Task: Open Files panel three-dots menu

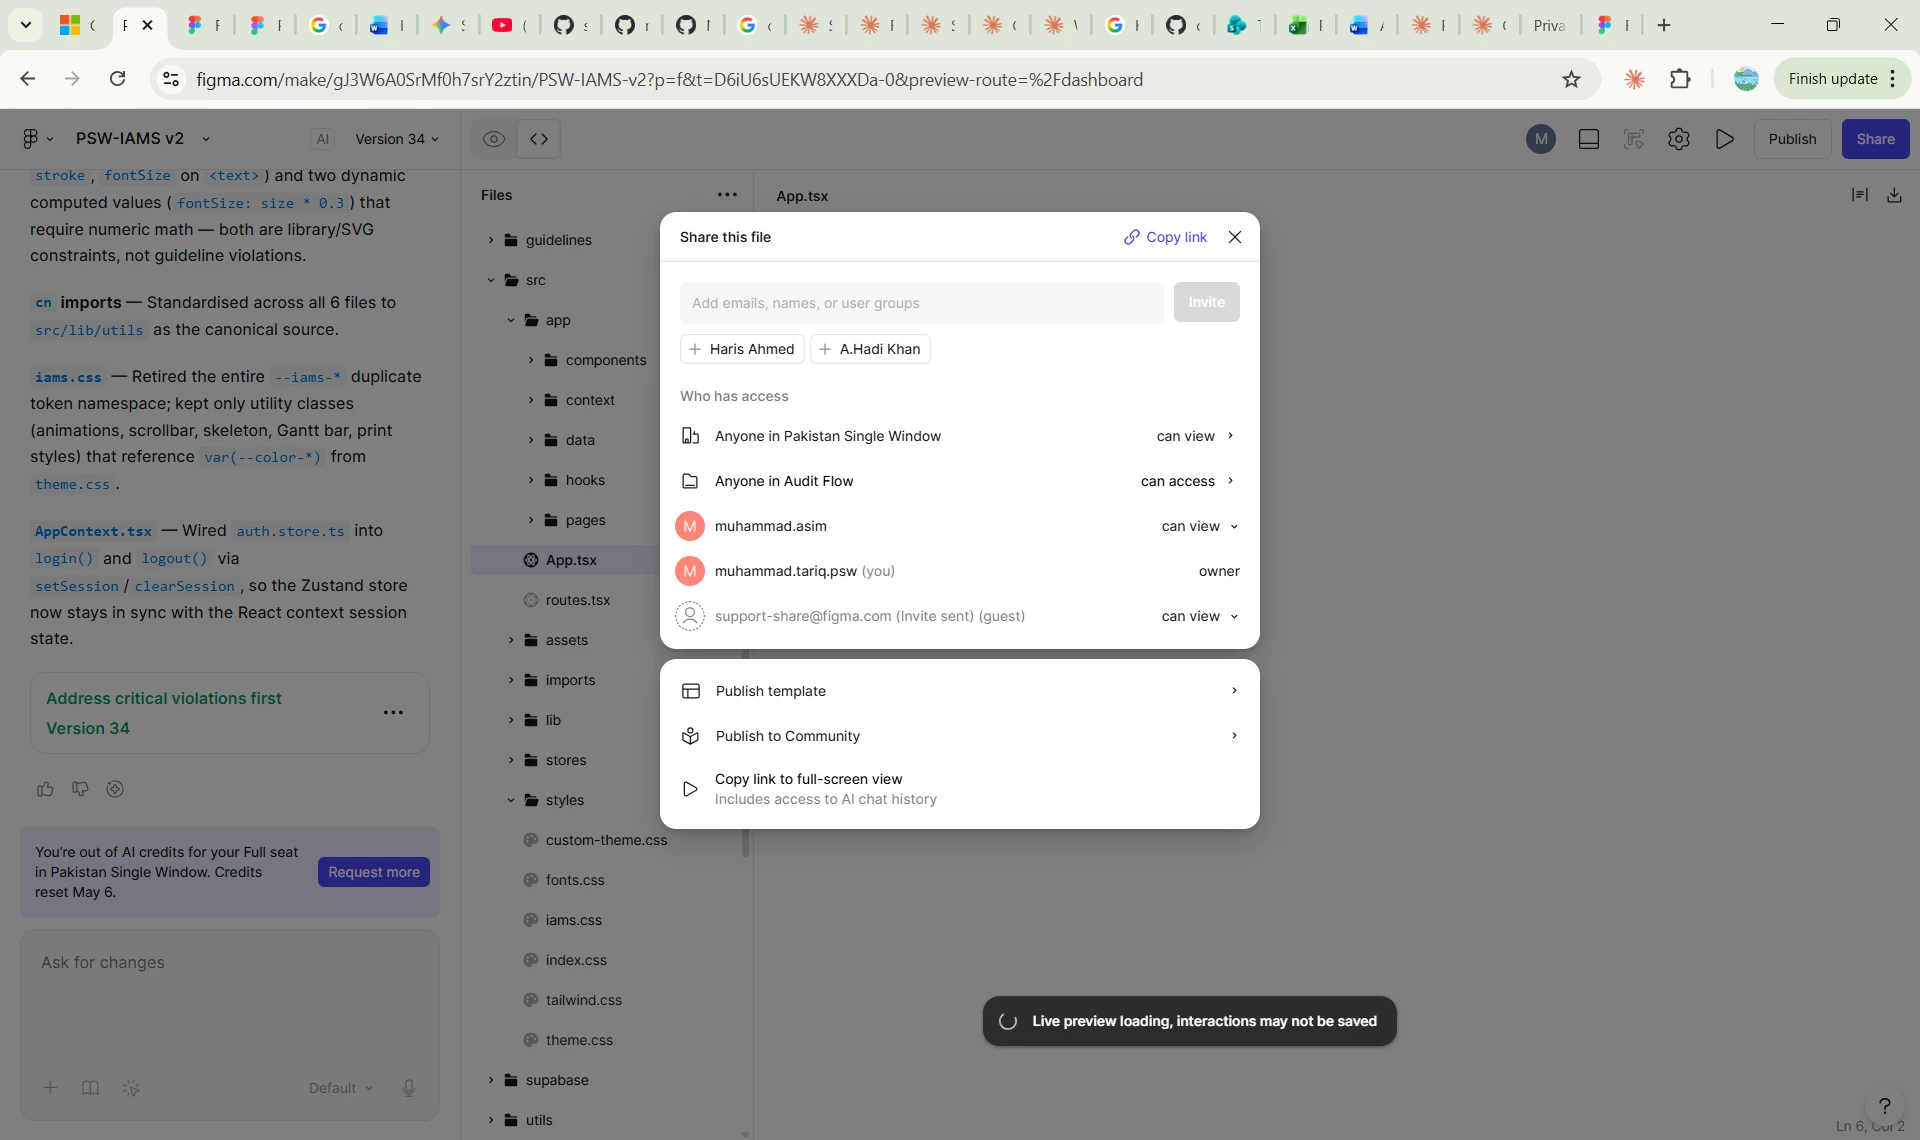Action: click(727, 195)
